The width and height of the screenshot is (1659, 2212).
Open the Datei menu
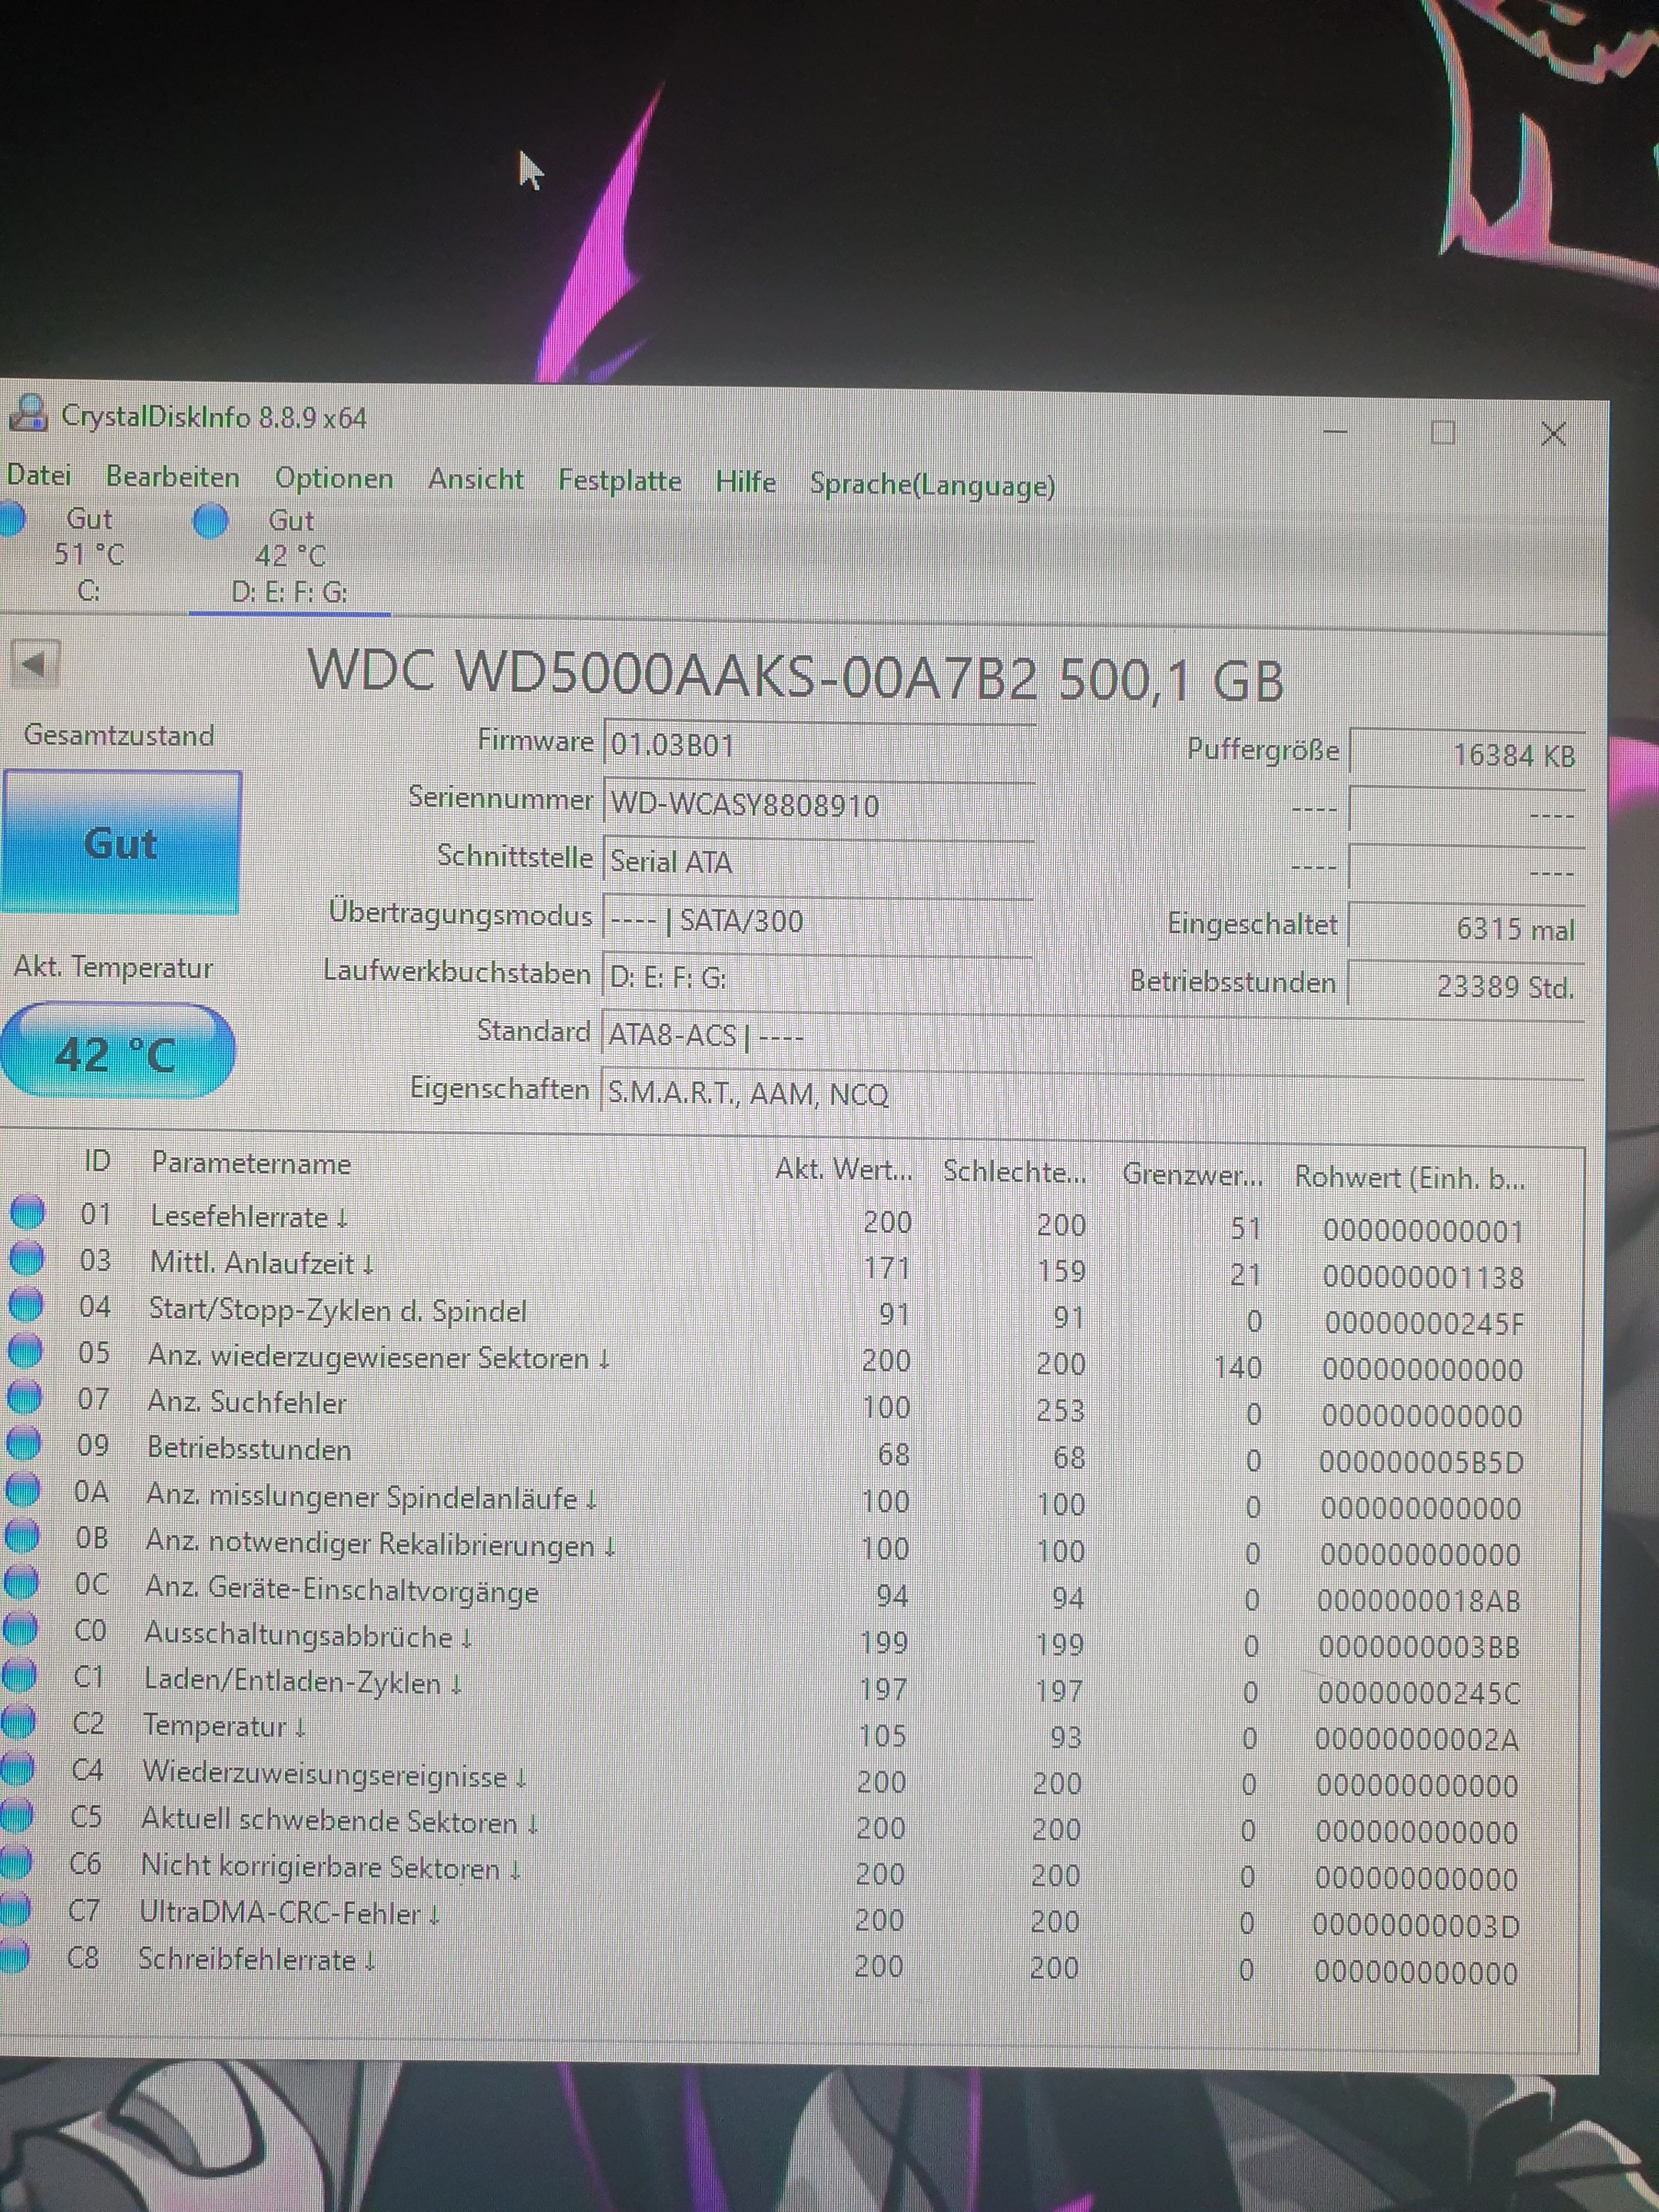click(39, 475)
